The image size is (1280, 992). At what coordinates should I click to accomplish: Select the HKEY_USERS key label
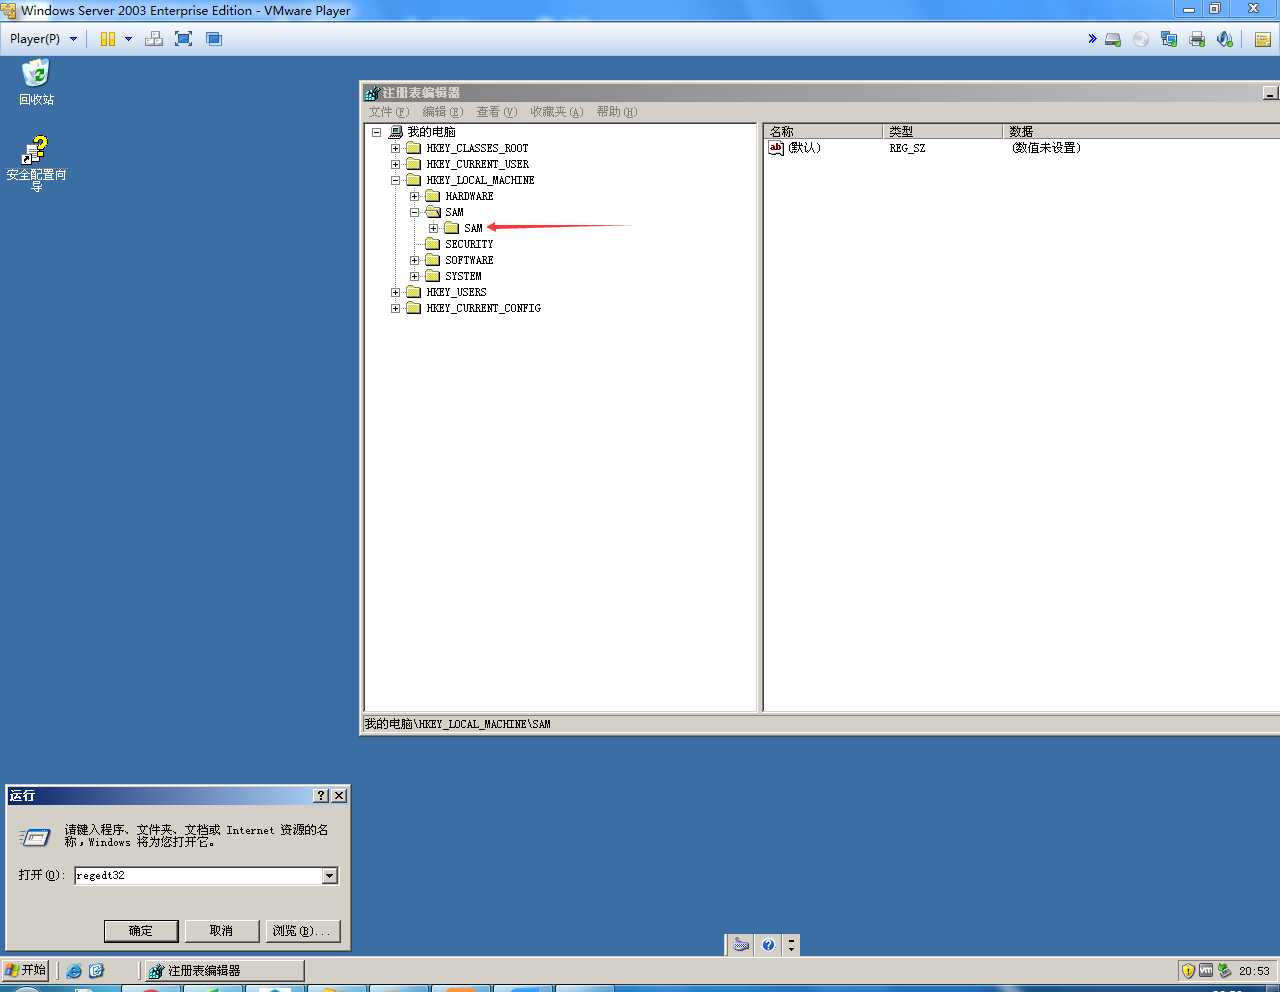pos(456,292)
